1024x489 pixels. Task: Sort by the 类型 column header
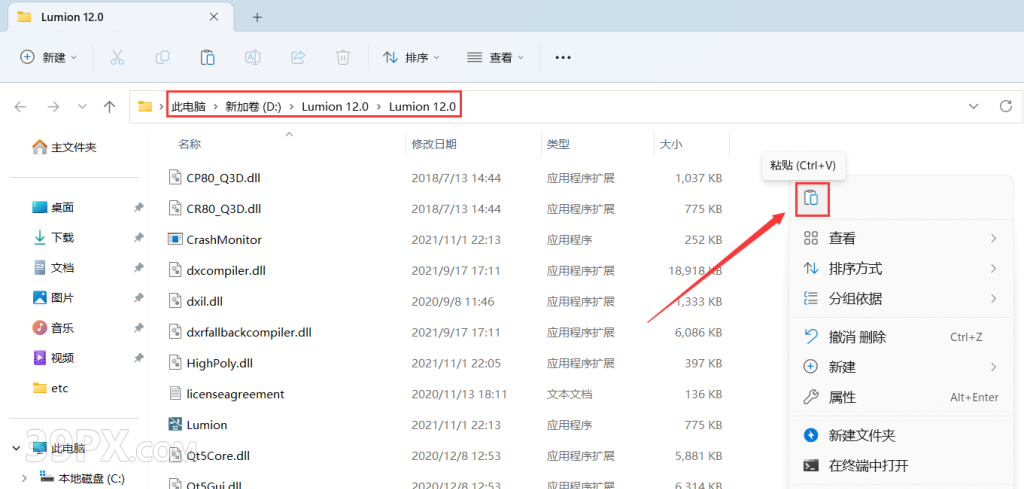tap(558, 144)
